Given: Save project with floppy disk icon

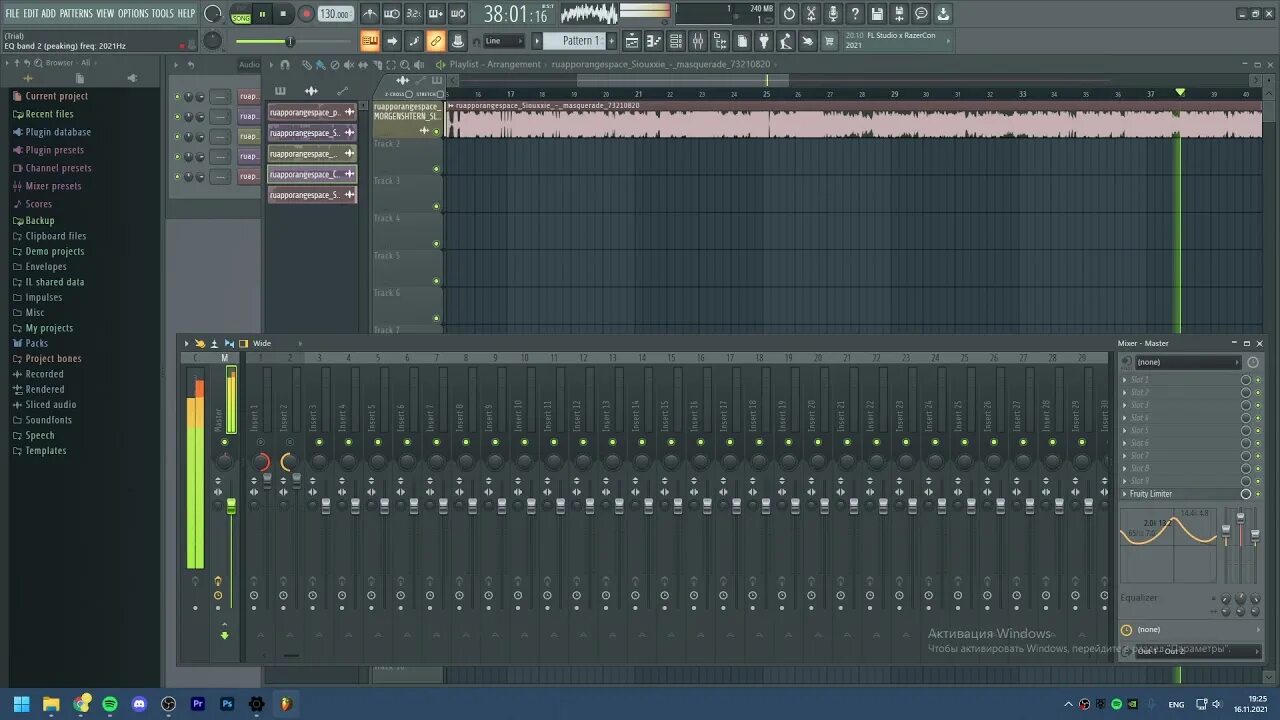Looking at the screenshot, I should [x=877, y=14].
